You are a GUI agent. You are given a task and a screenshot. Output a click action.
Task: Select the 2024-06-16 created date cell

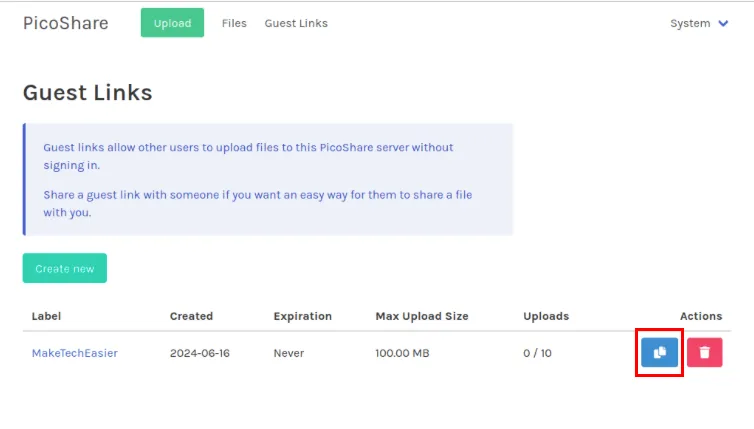tap(200, 353)
